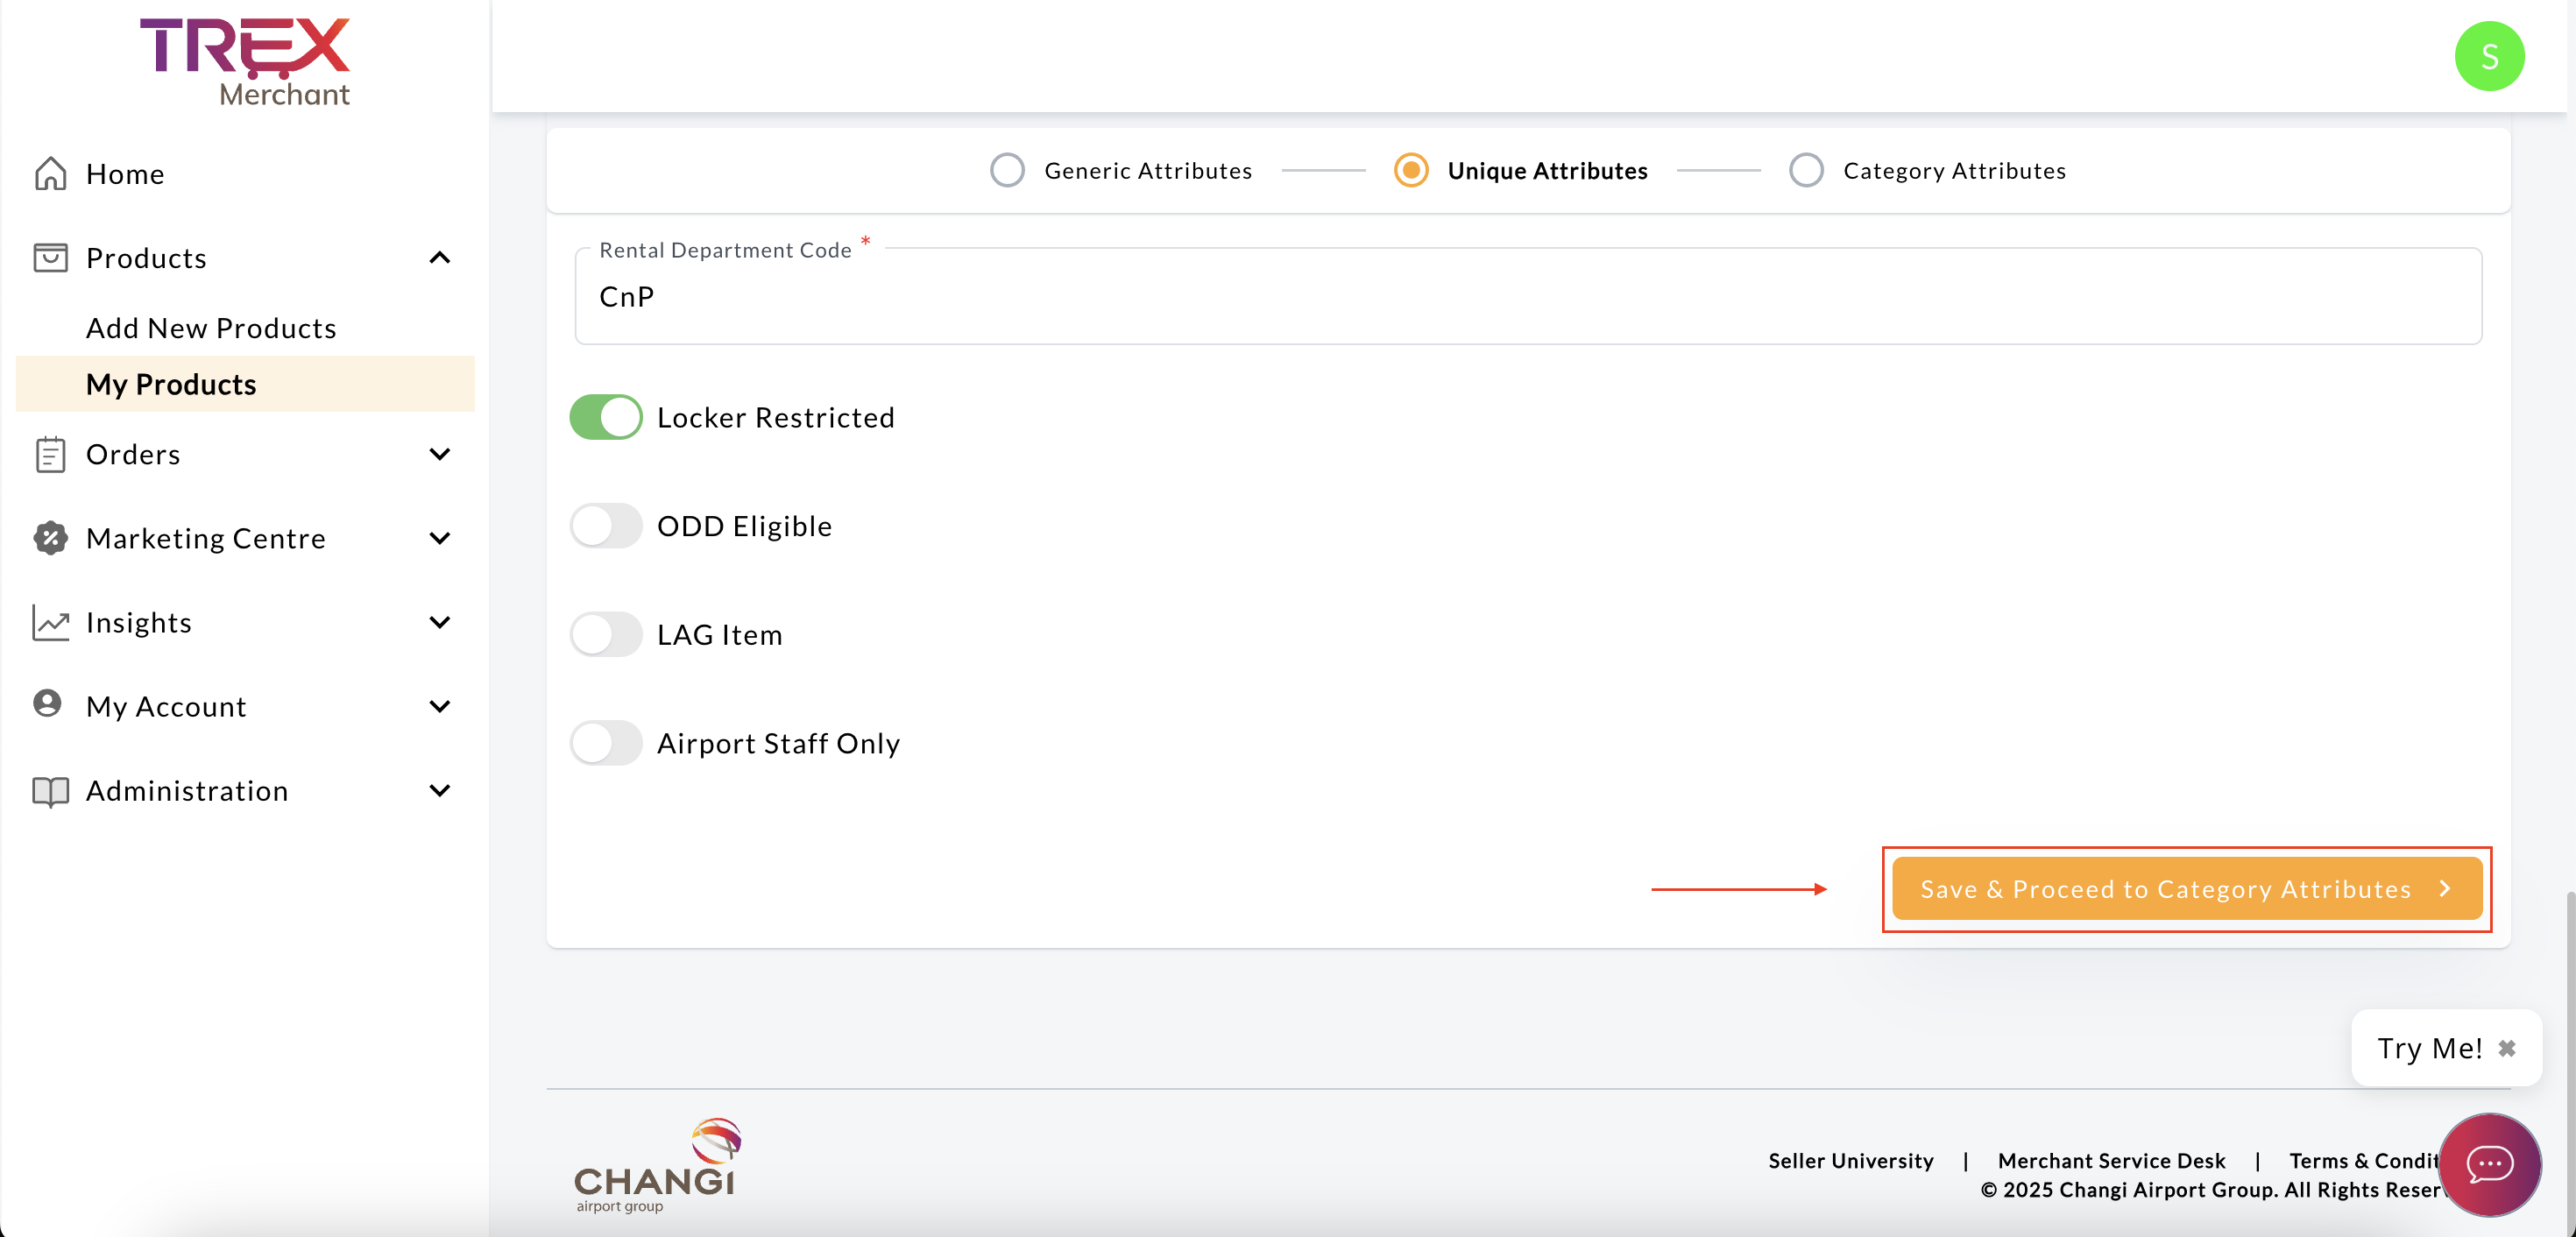Click the Marketing Centre percent badge icon

(50, 538)
